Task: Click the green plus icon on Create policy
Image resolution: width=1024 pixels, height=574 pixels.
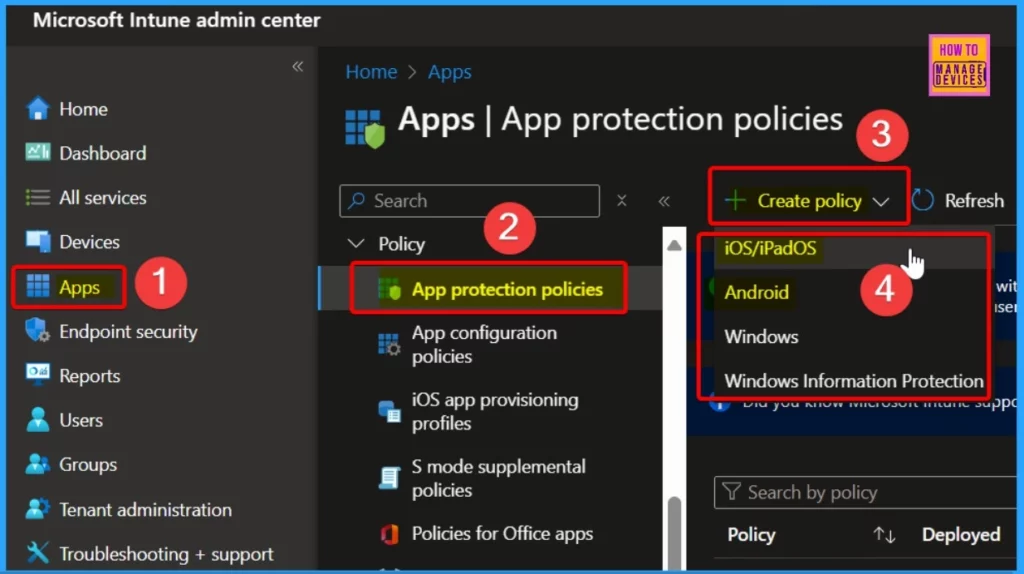Action: tap(735, 200)
